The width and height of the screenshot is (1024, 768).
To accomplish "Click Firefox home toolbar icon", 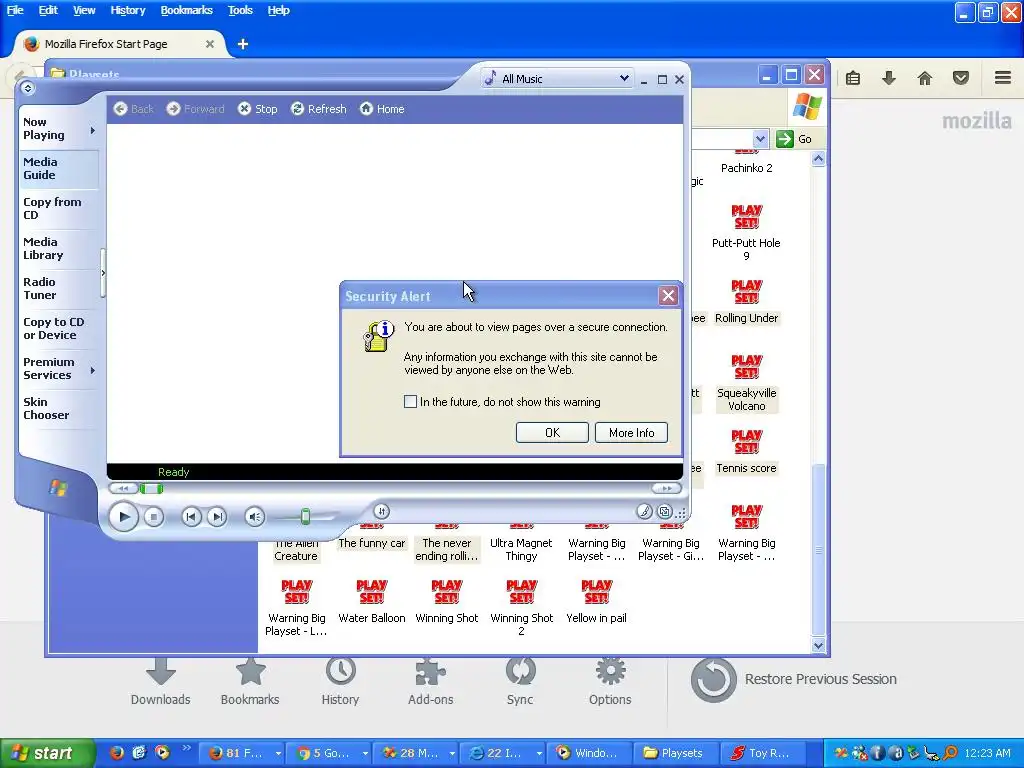I will 925,78.
